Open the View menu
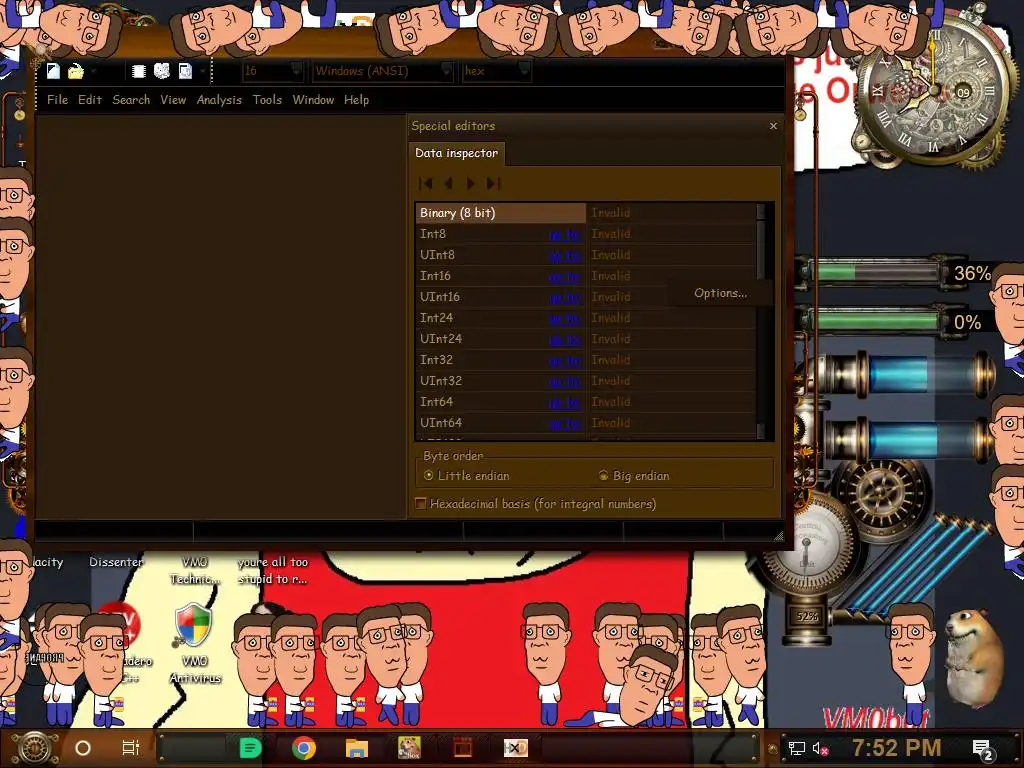The width and height of the screenshot is (1024, 768). click(173, 100)
